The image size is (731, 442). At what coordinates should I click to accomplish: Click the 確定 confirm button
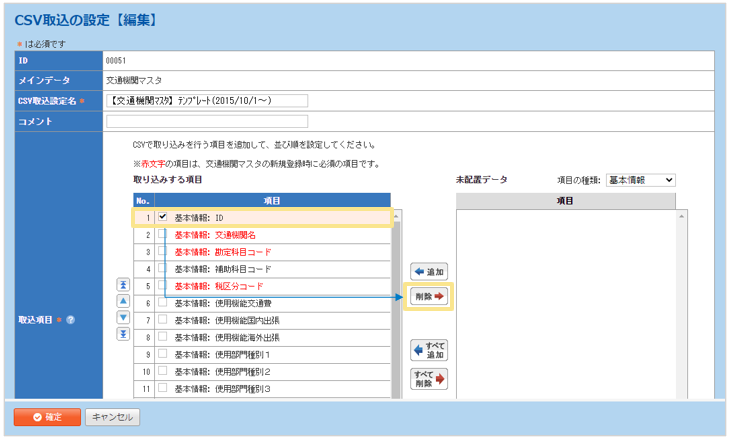pos(46,417)
